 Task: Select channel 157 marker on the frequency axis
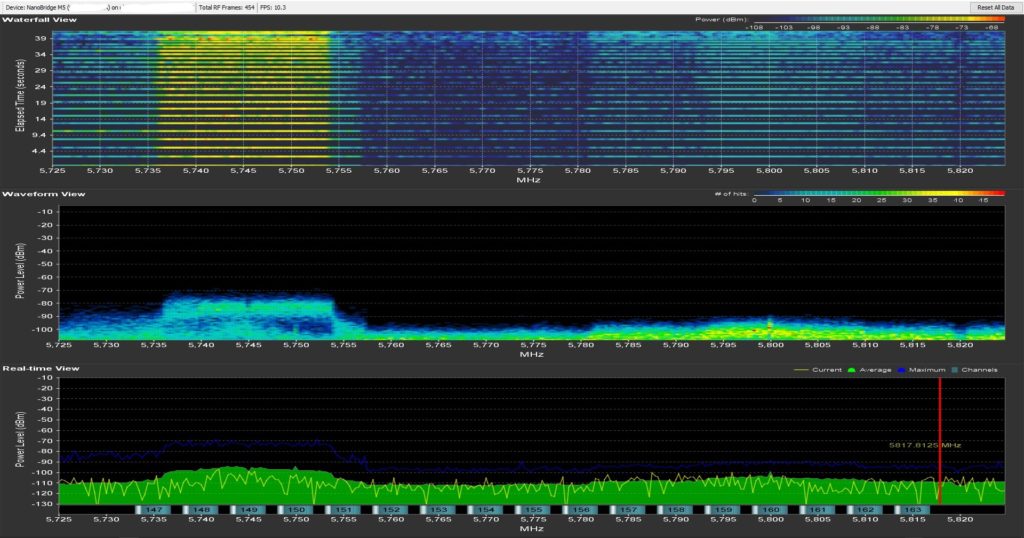pos(627,510)
